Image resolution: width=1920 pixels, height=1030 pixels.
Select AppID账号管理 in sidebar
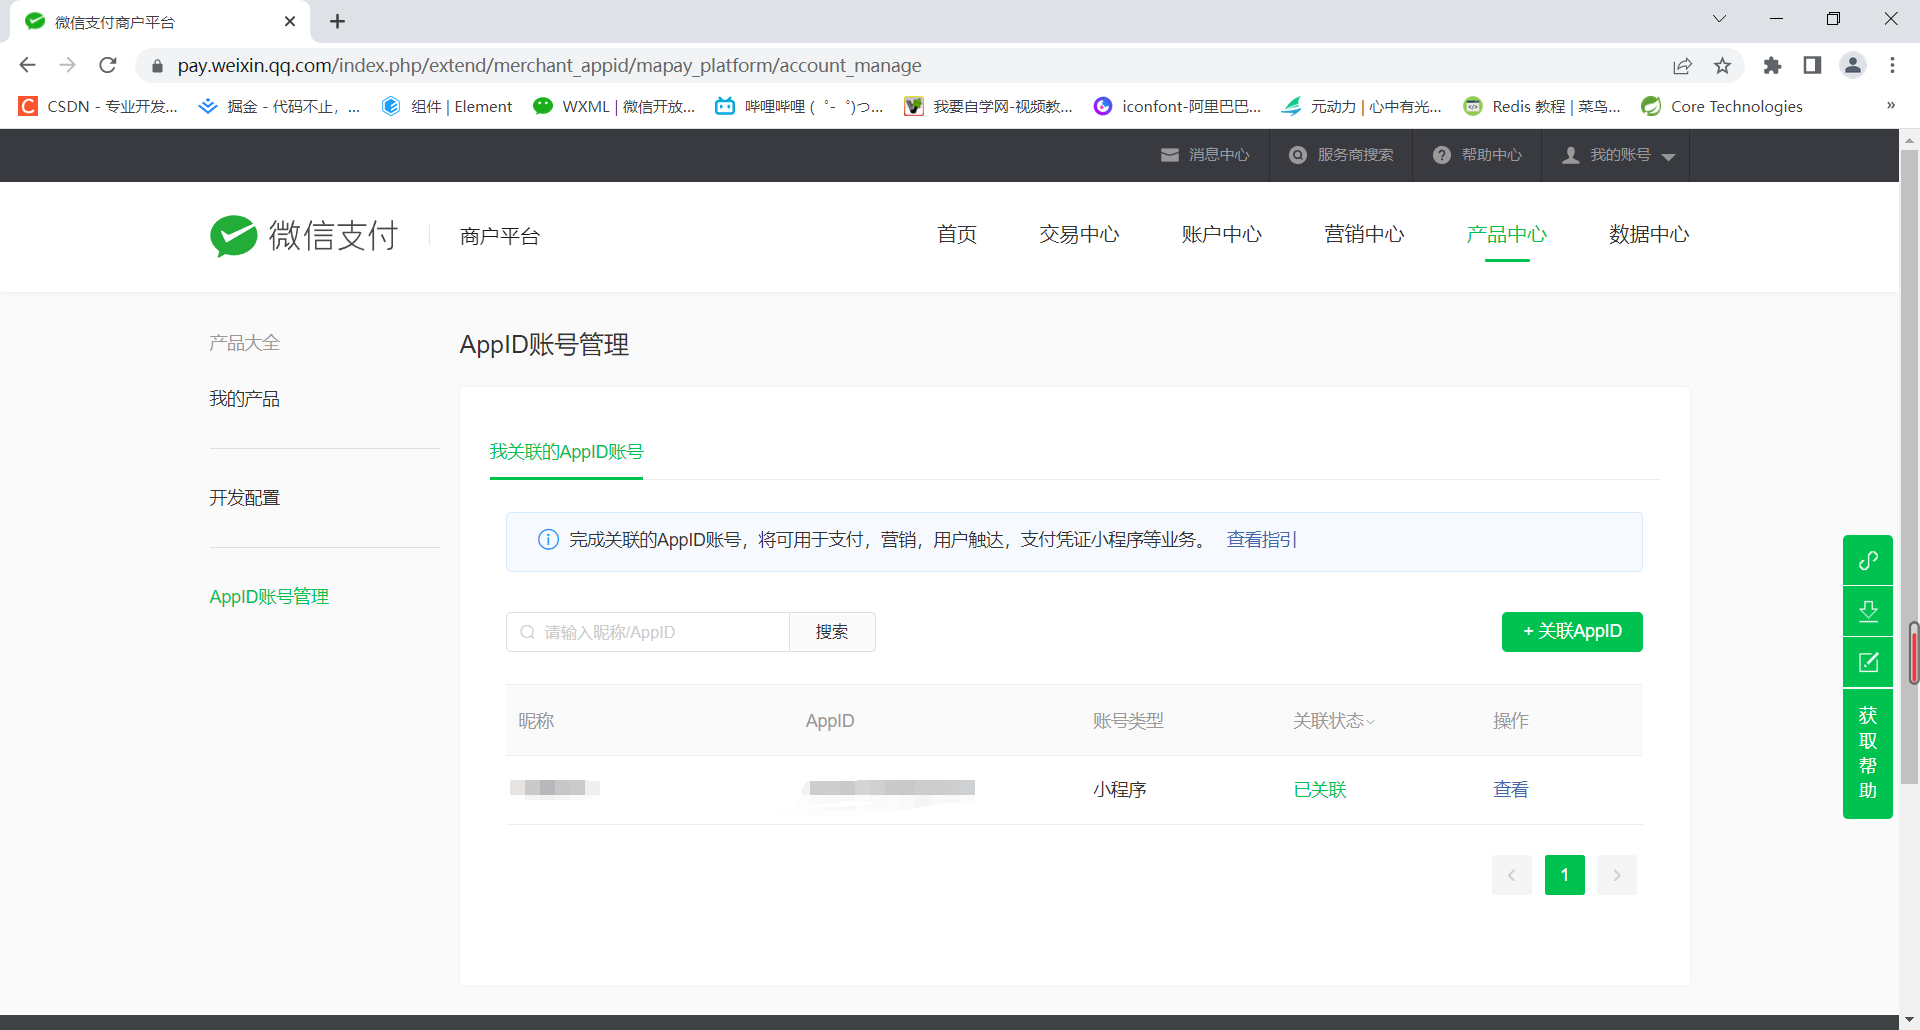[269, 597]
